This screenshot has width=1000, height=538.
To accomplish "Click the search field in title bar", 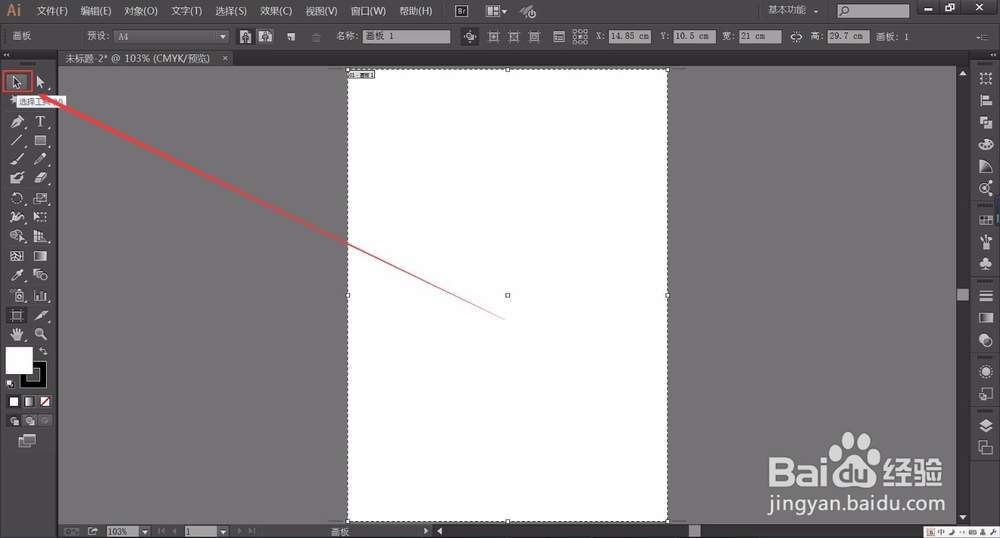I will click(x=873, y=10).
